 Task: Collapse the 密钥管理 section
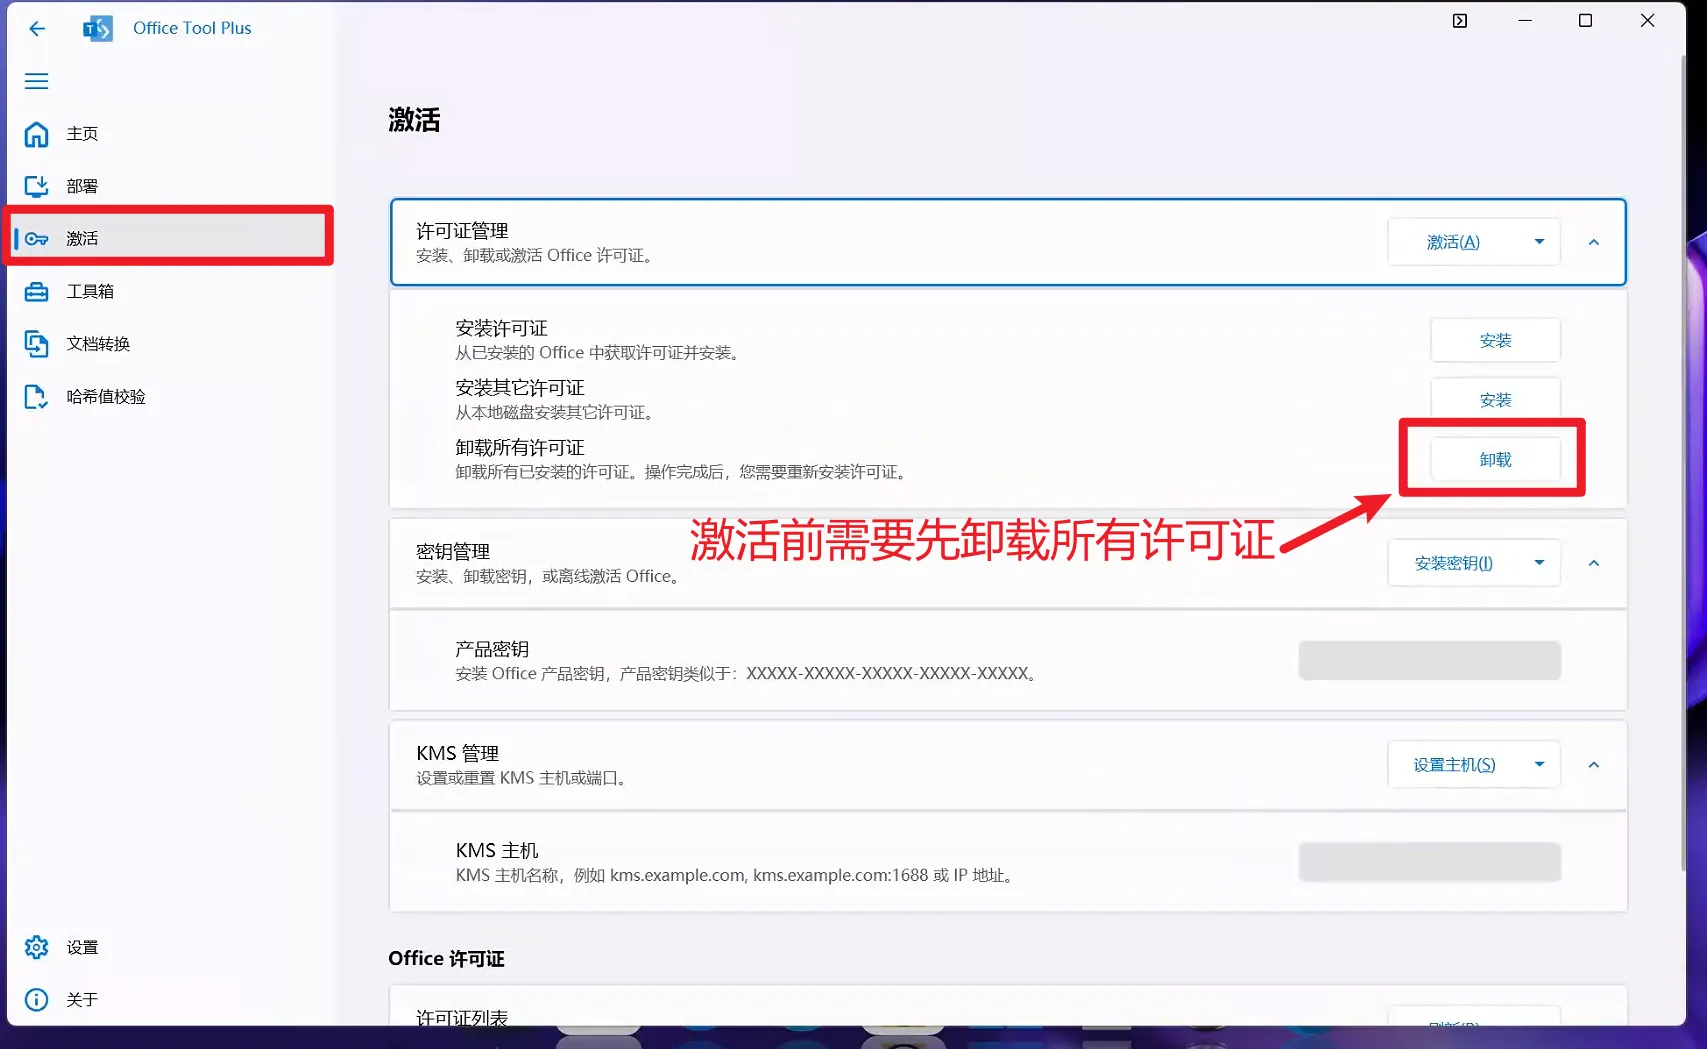pos(1594,563)
